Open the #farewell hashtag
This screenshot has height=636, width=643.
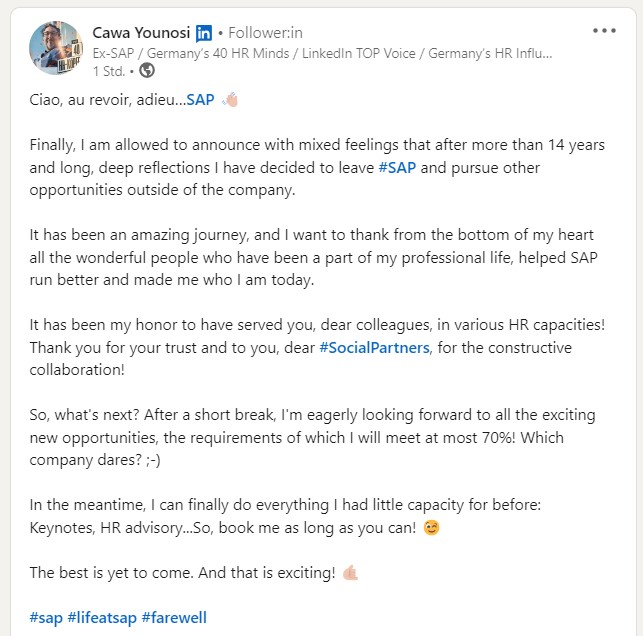click(174, 618)
